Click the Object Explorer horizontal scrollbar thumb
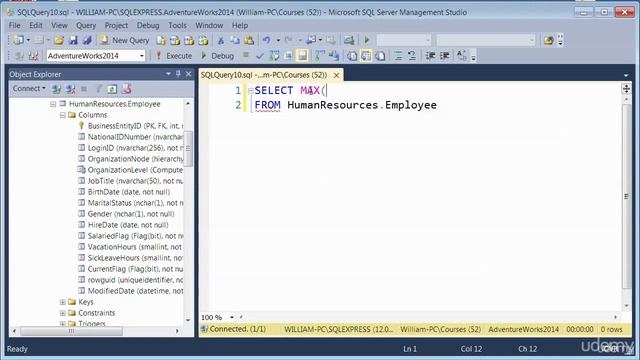The image size is (640, 360). pos(71,331)
